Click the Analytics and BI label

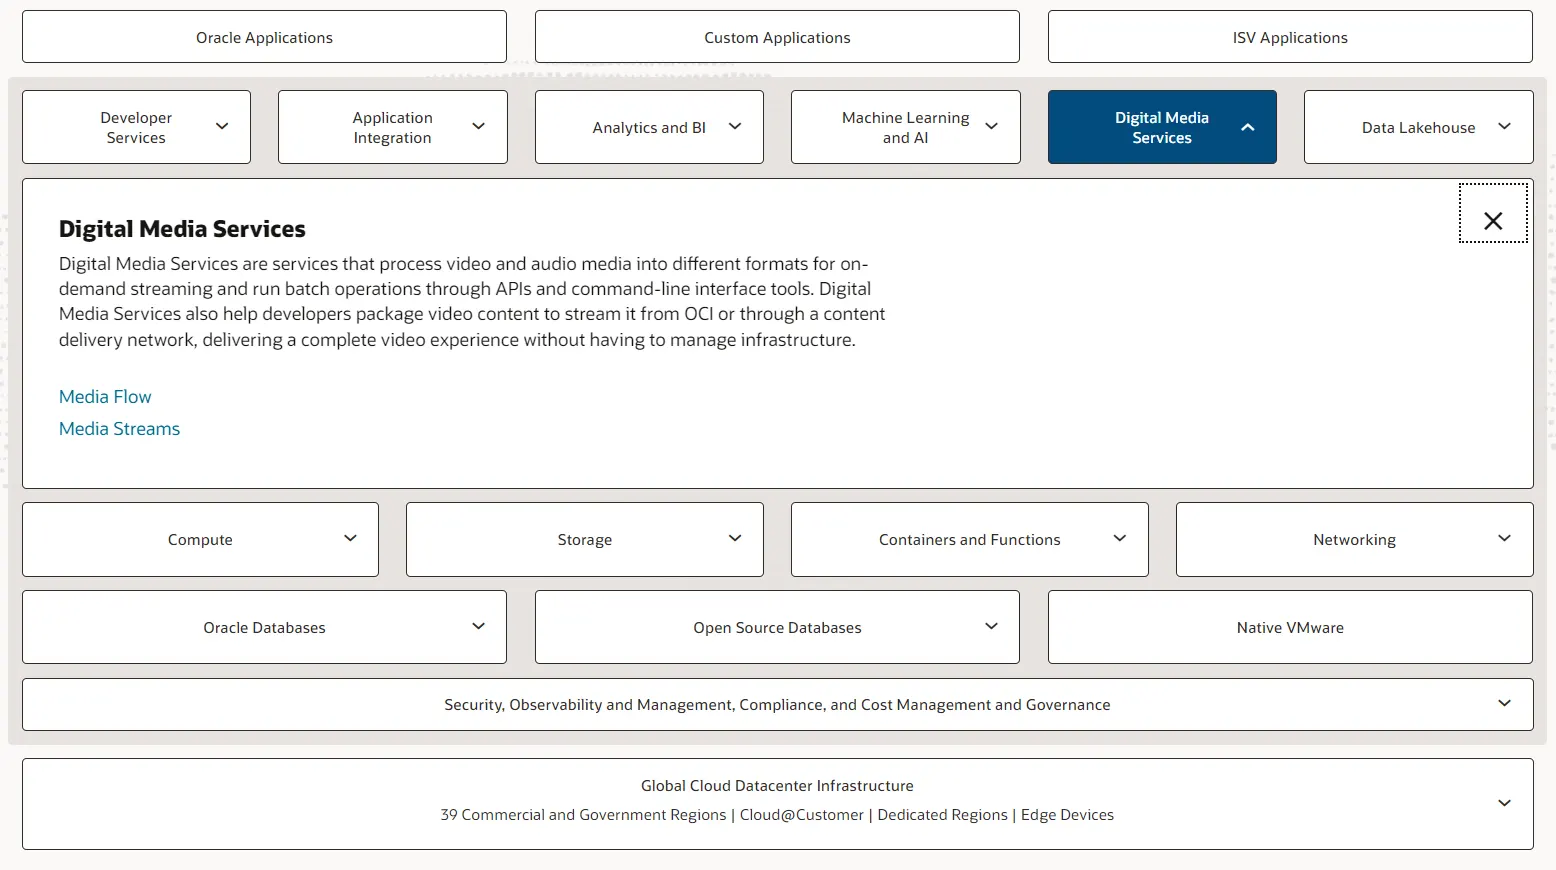point(649,128)
